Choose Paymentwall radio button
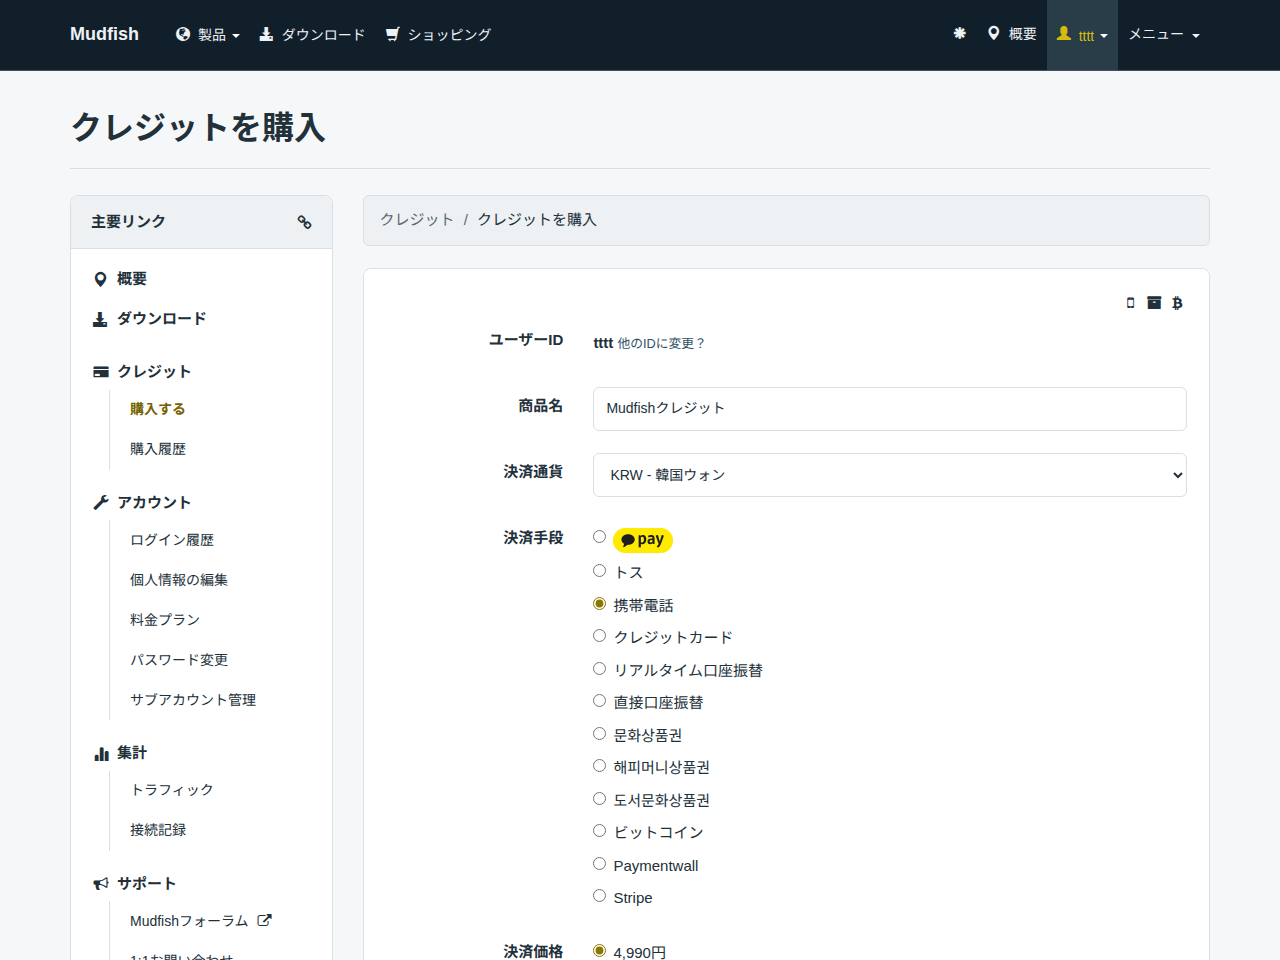The width and height of the screenshot is (1280, 960). pyautogui.click(x=600, y=864)
